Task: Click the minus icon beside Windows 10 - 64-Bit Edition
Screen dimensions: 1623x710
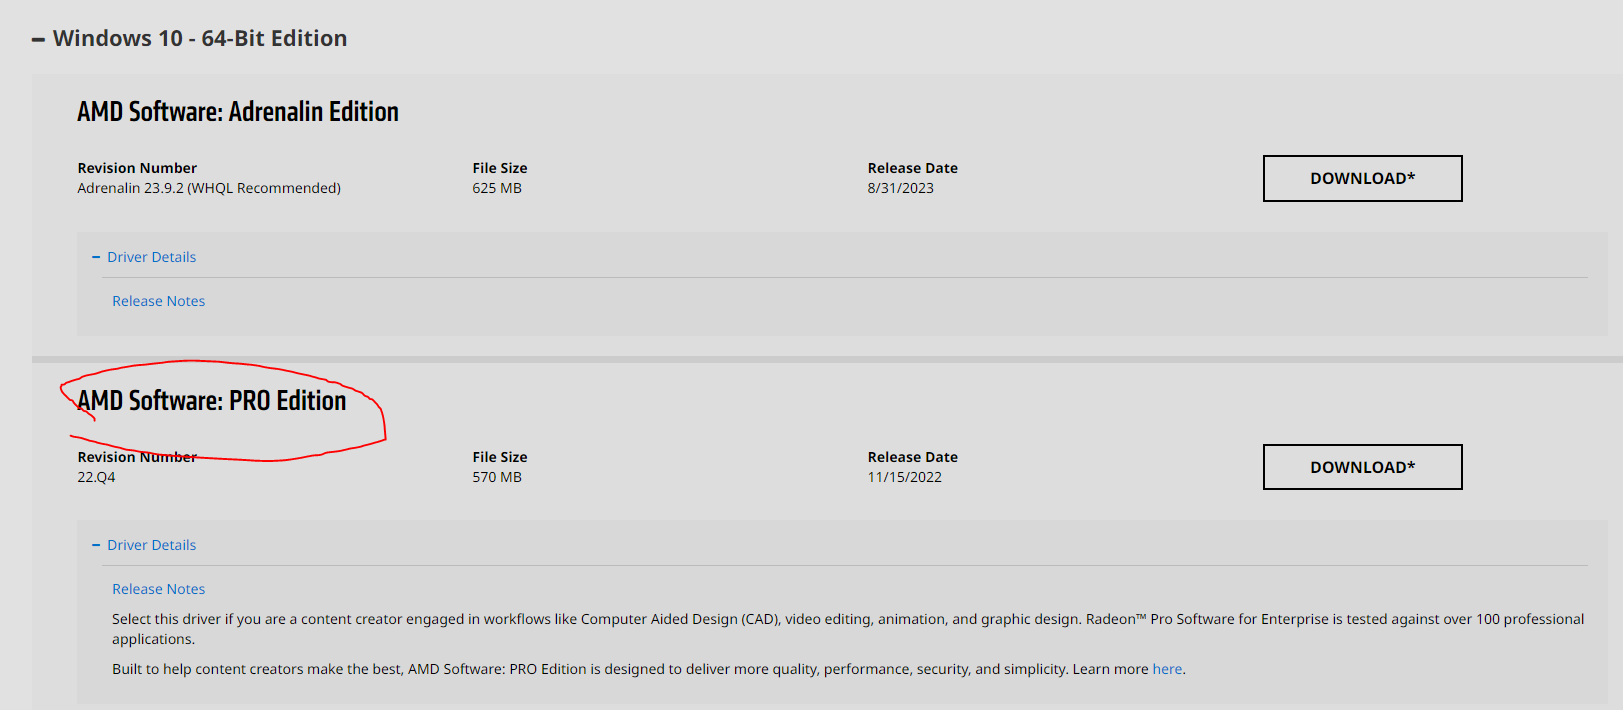Action: (x=38, y=40)
